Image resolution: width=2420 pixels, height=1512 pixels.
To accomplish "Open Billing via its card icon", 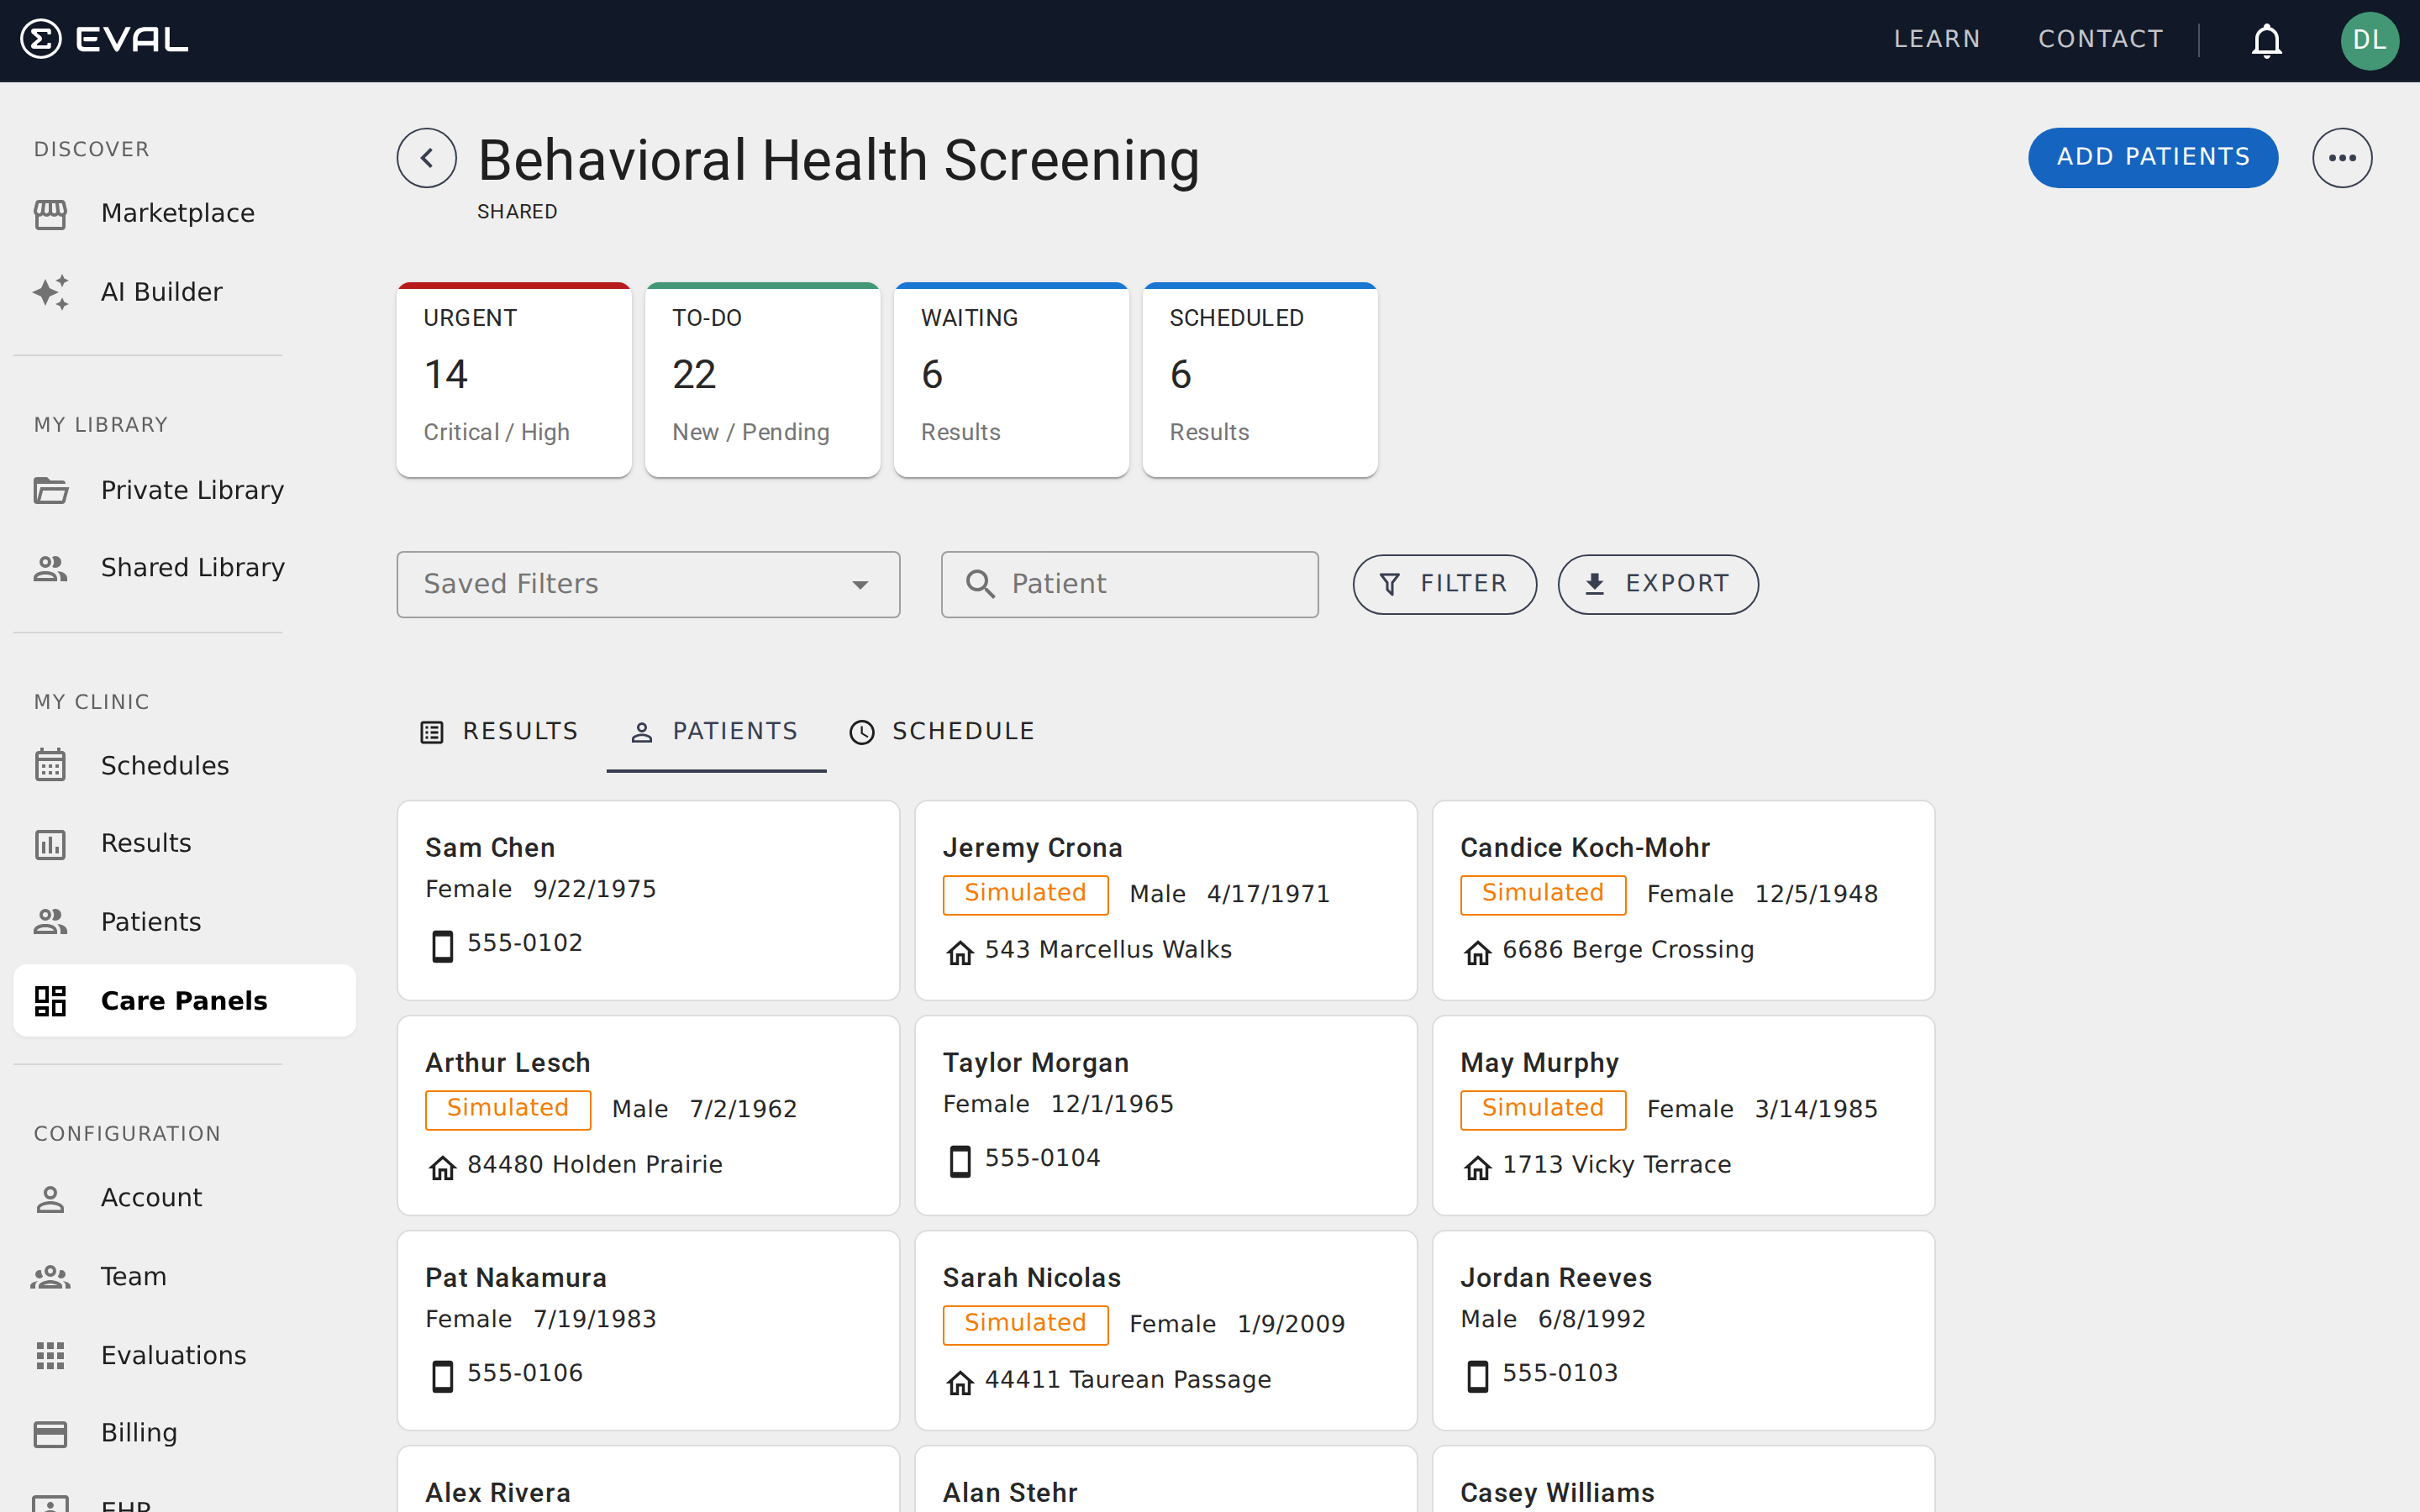I will click(51, 1432).
